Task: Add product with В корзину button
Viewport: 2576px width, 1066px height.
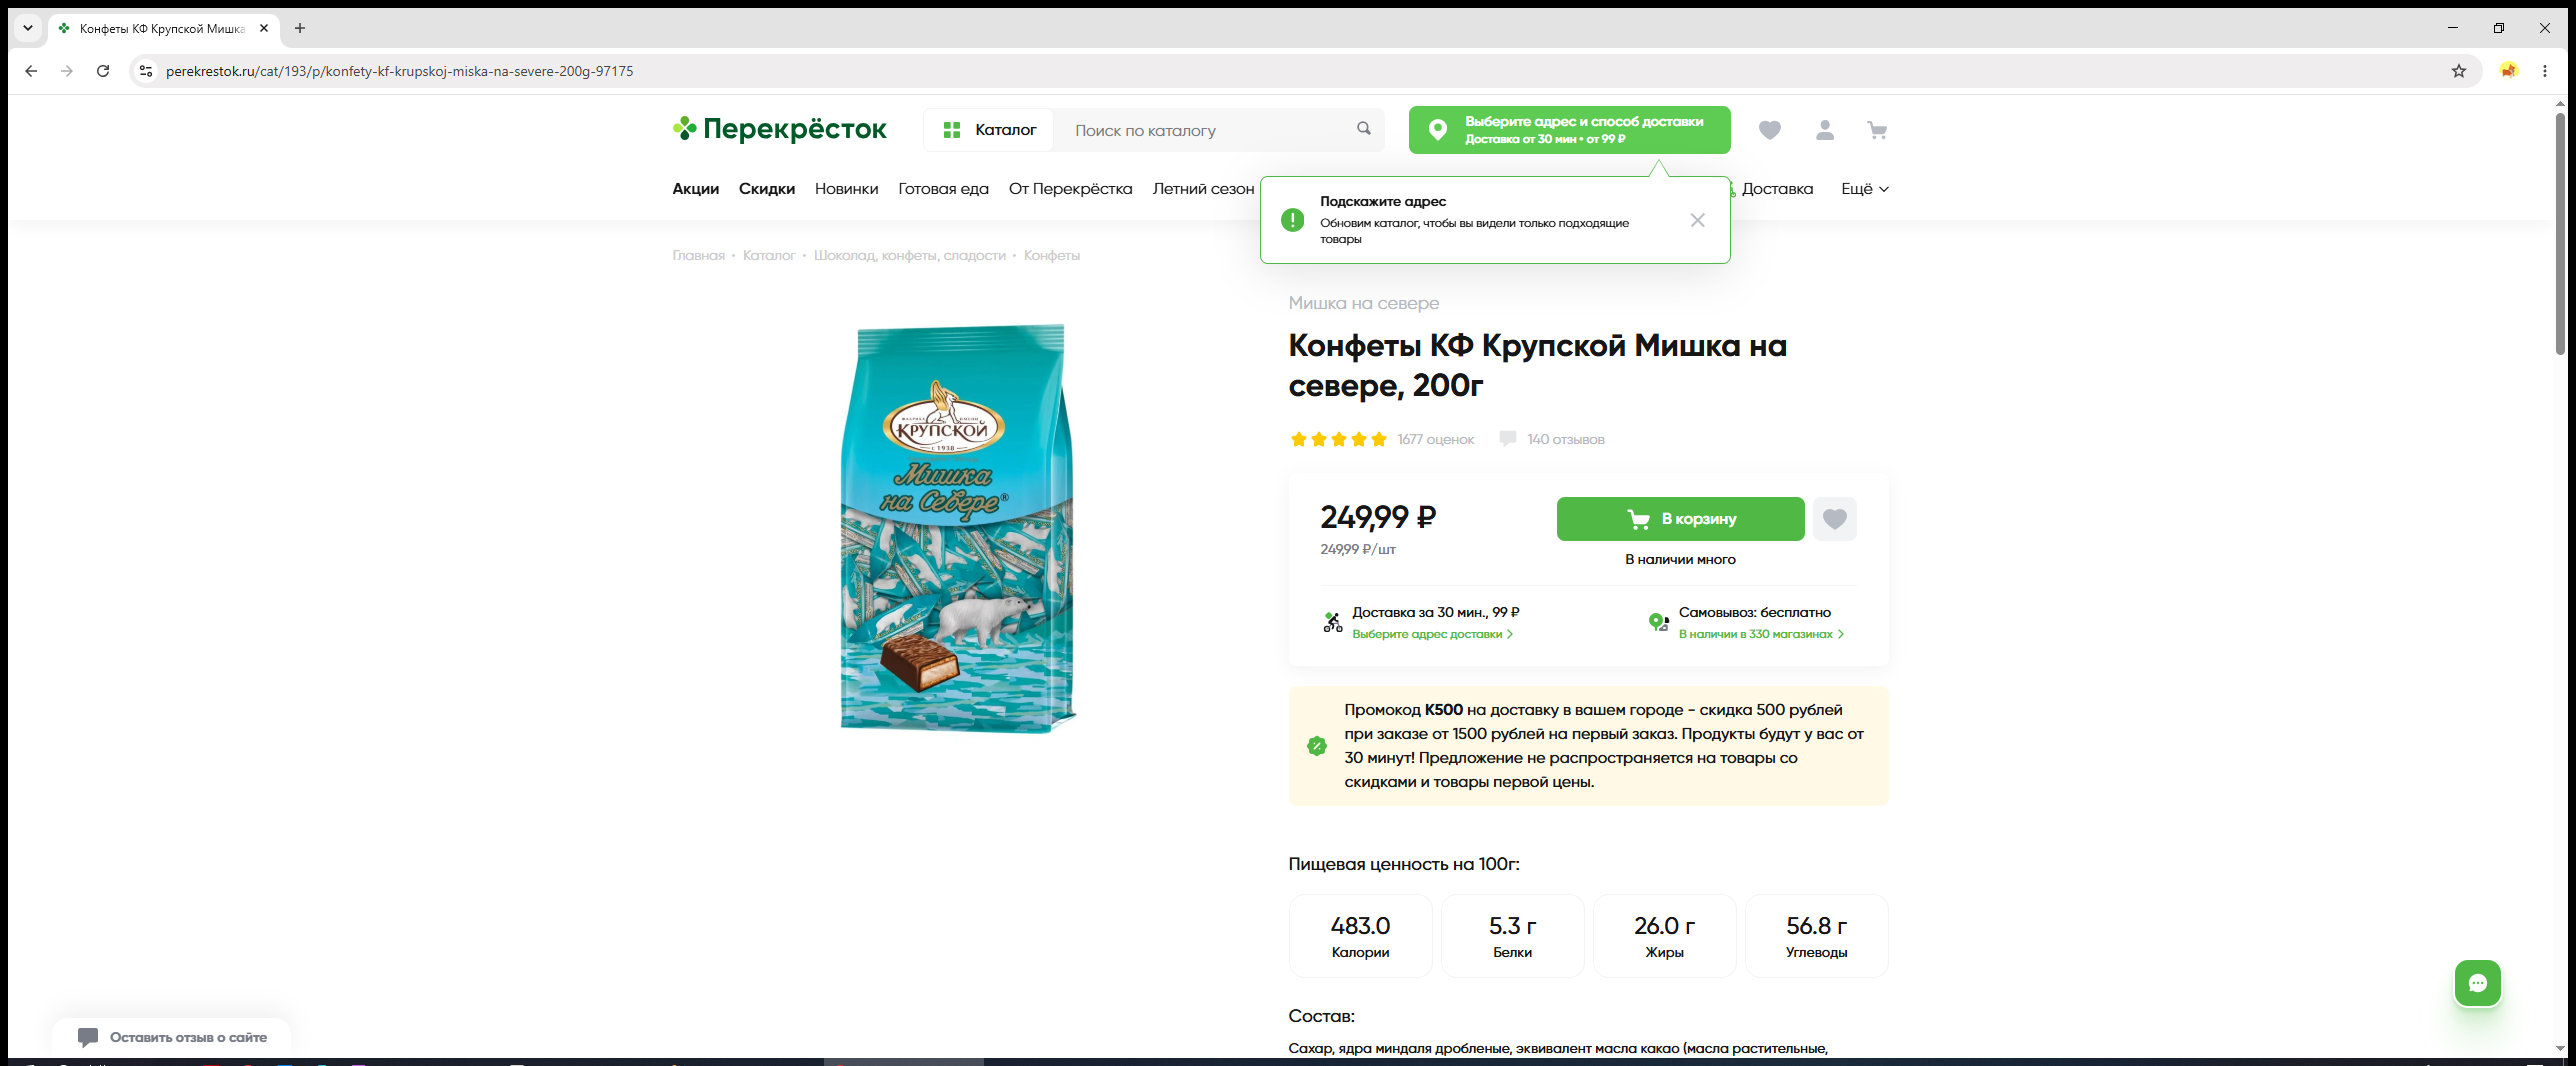Action: click(1680, 519)
